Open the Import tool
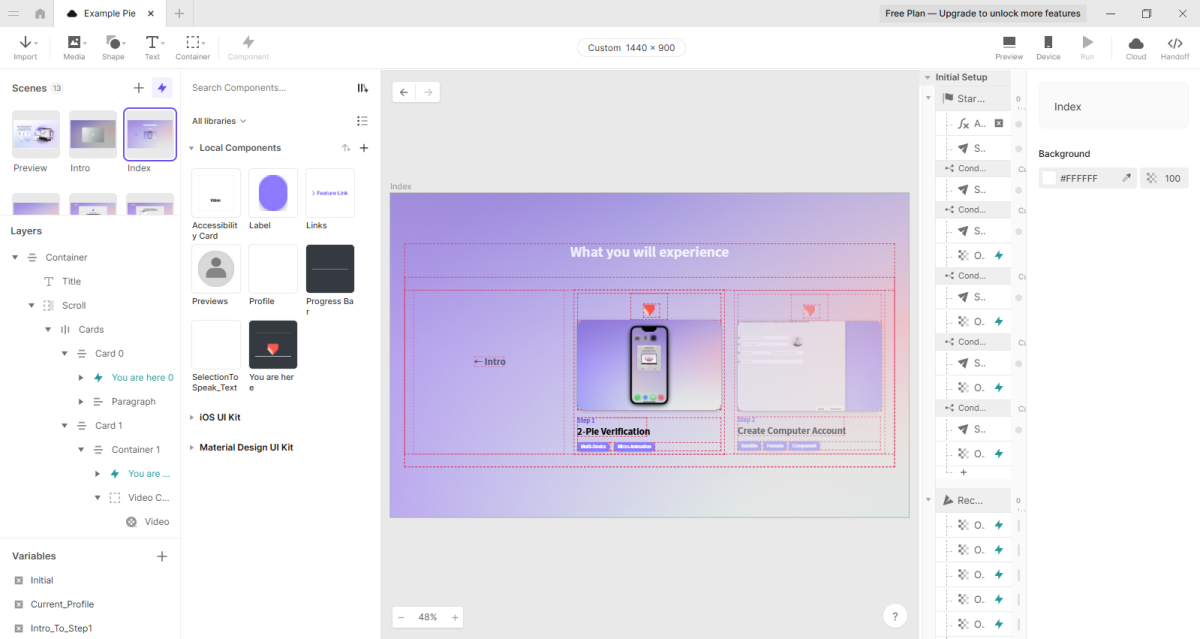This screenshot has width=1200, height=639. [25, 46]
